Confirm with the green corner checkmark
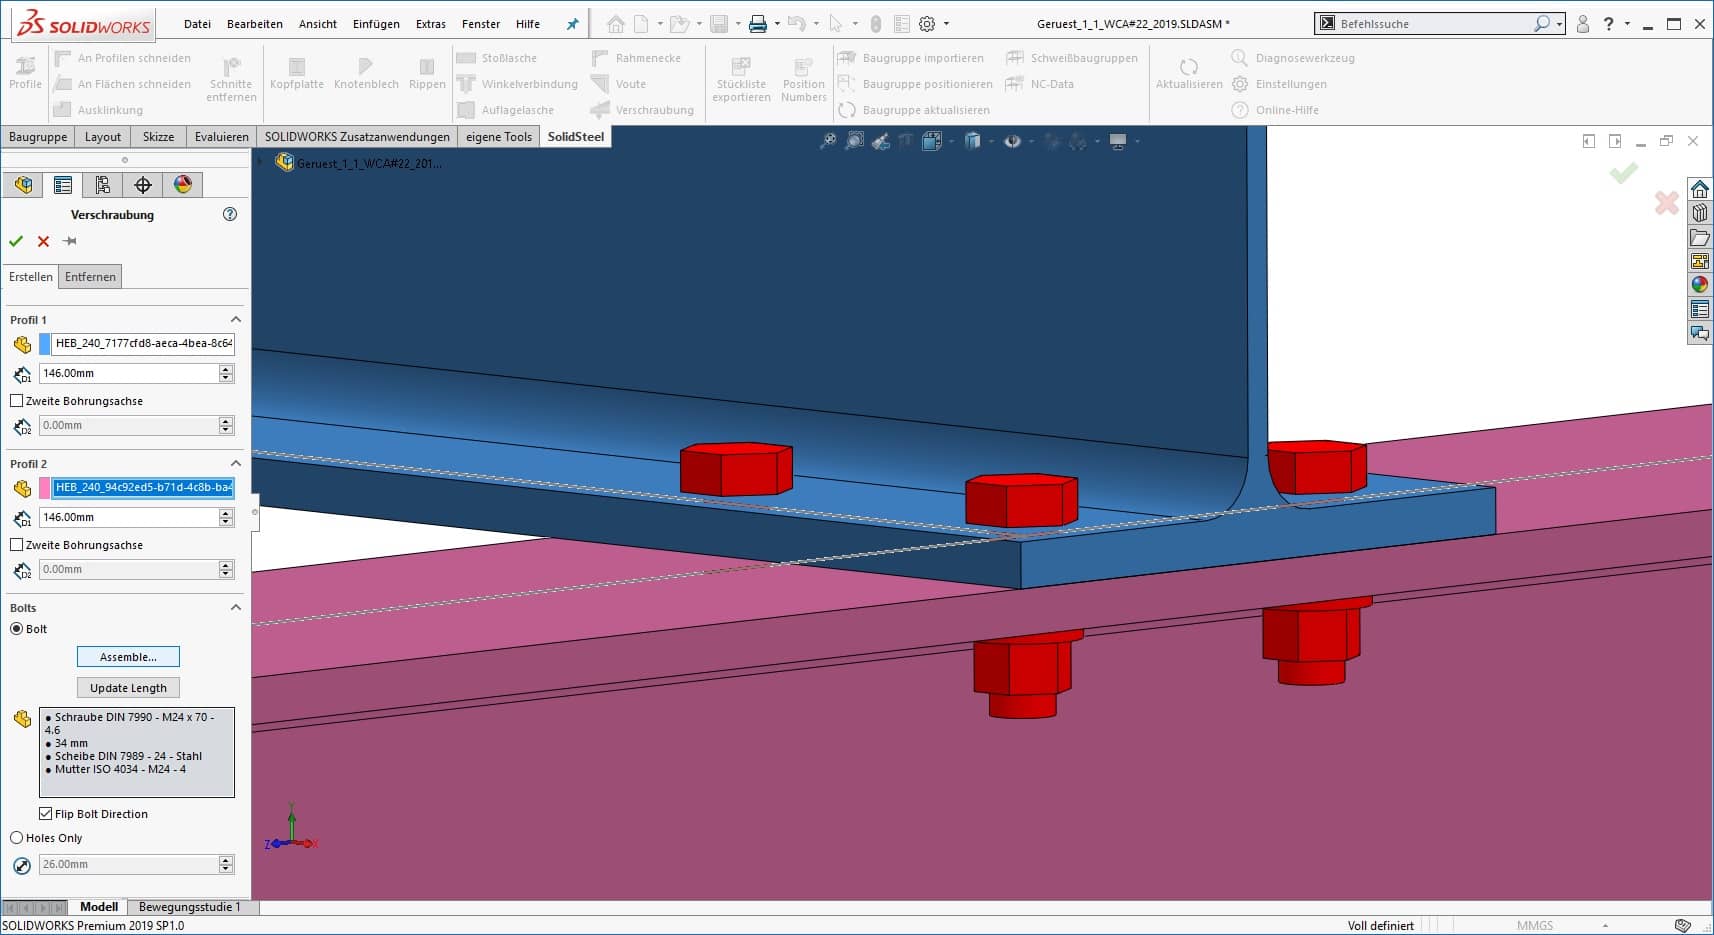Screen dimensions: 1714x935 pos(1623,173)
